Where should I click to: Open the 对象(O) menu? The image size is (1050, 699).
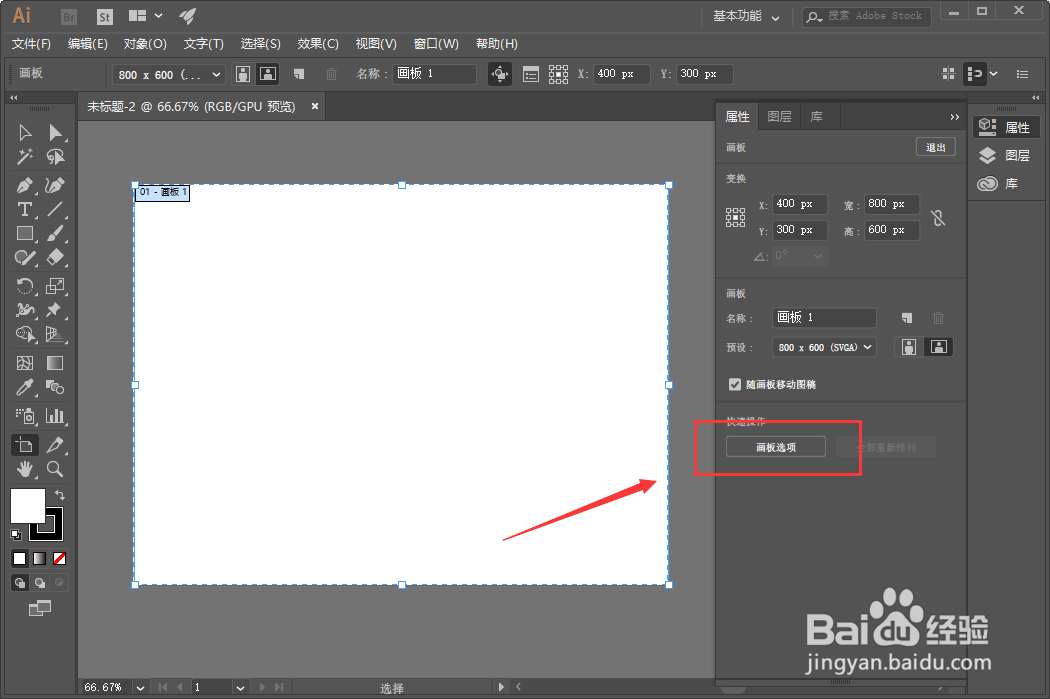coord(145,44)
